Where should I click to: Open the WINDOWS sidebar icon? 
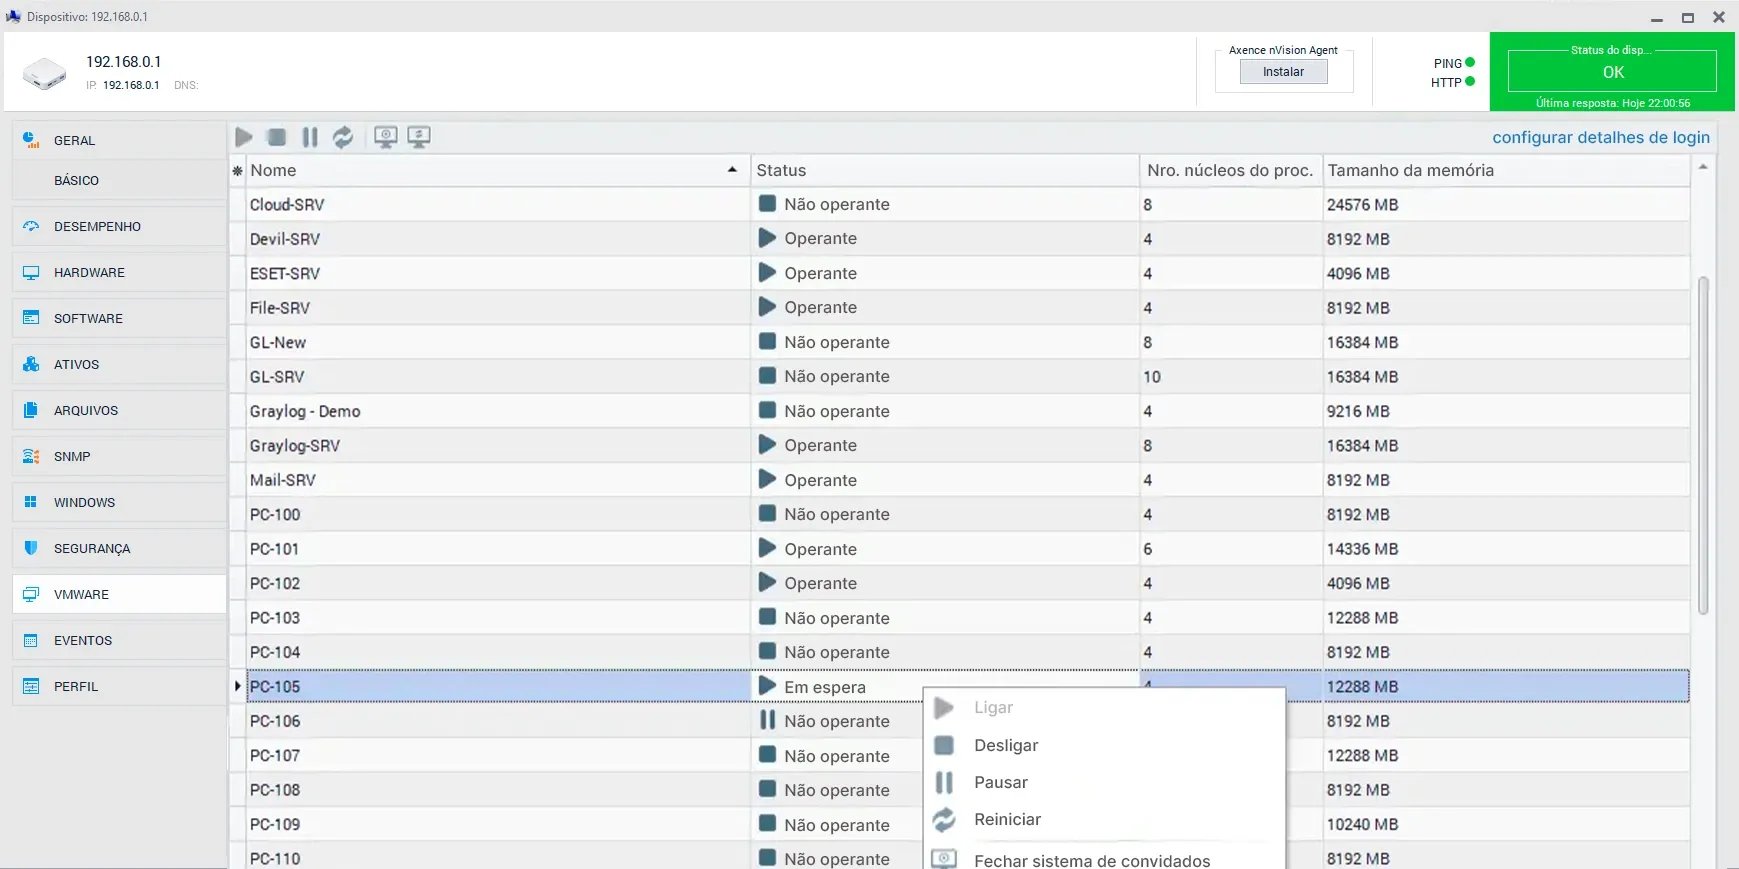pos(31,502)
